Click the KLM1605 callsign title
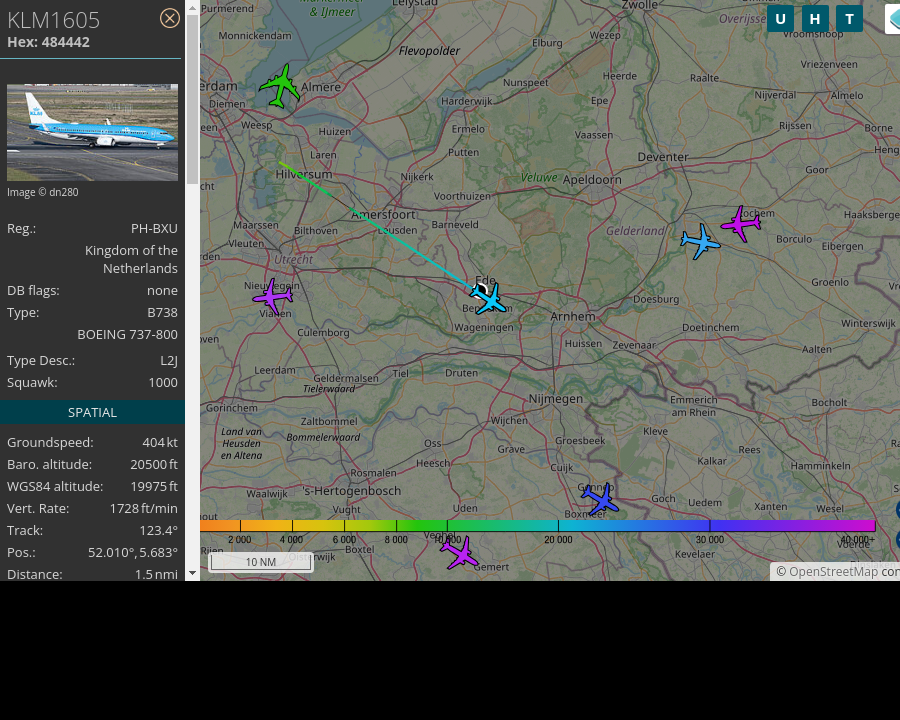The width and height of the screenshot is (900, 720). [x=53, y=20]
